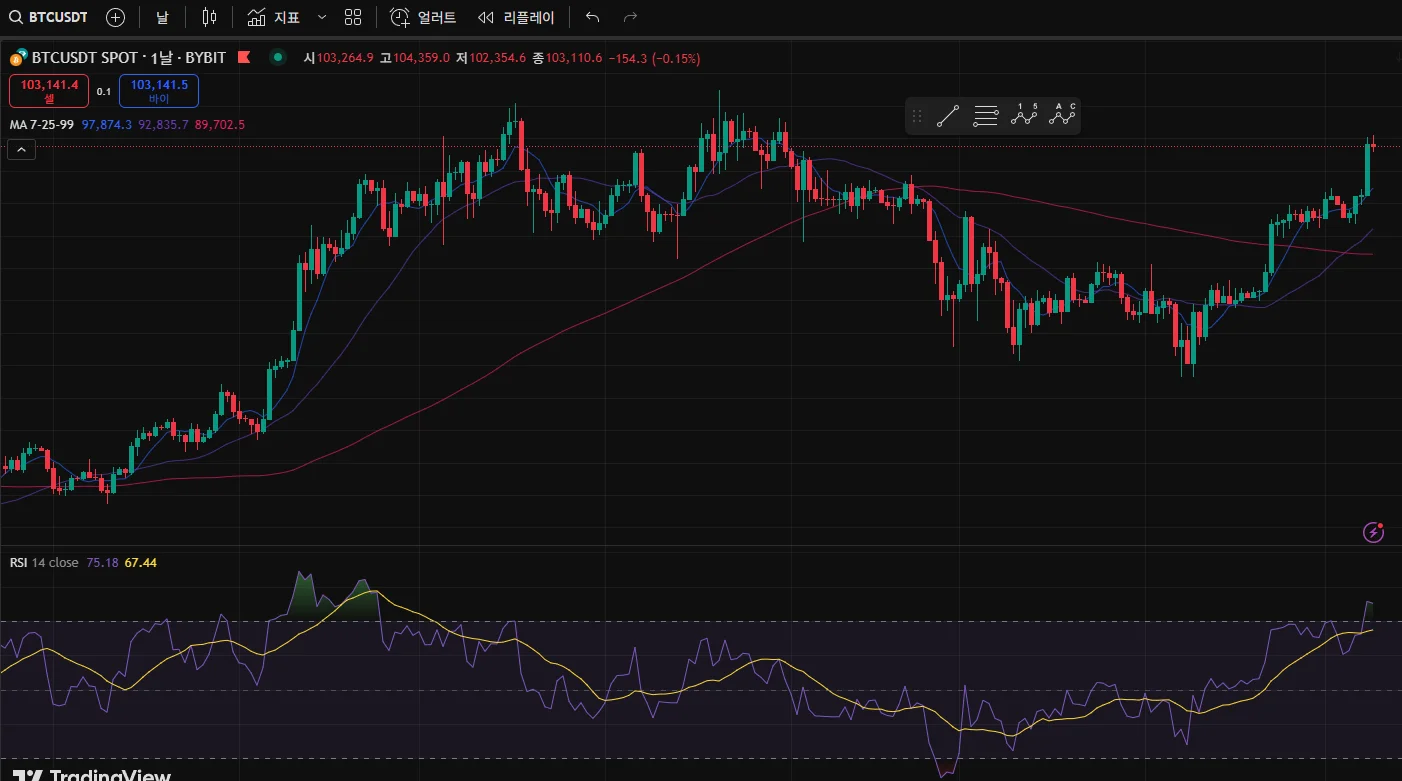This screenshot has height=781, width=1402.
Task: Click the BTCUSDT SPOT · 1날 · BYBIT title
Action: pos(129,58)
